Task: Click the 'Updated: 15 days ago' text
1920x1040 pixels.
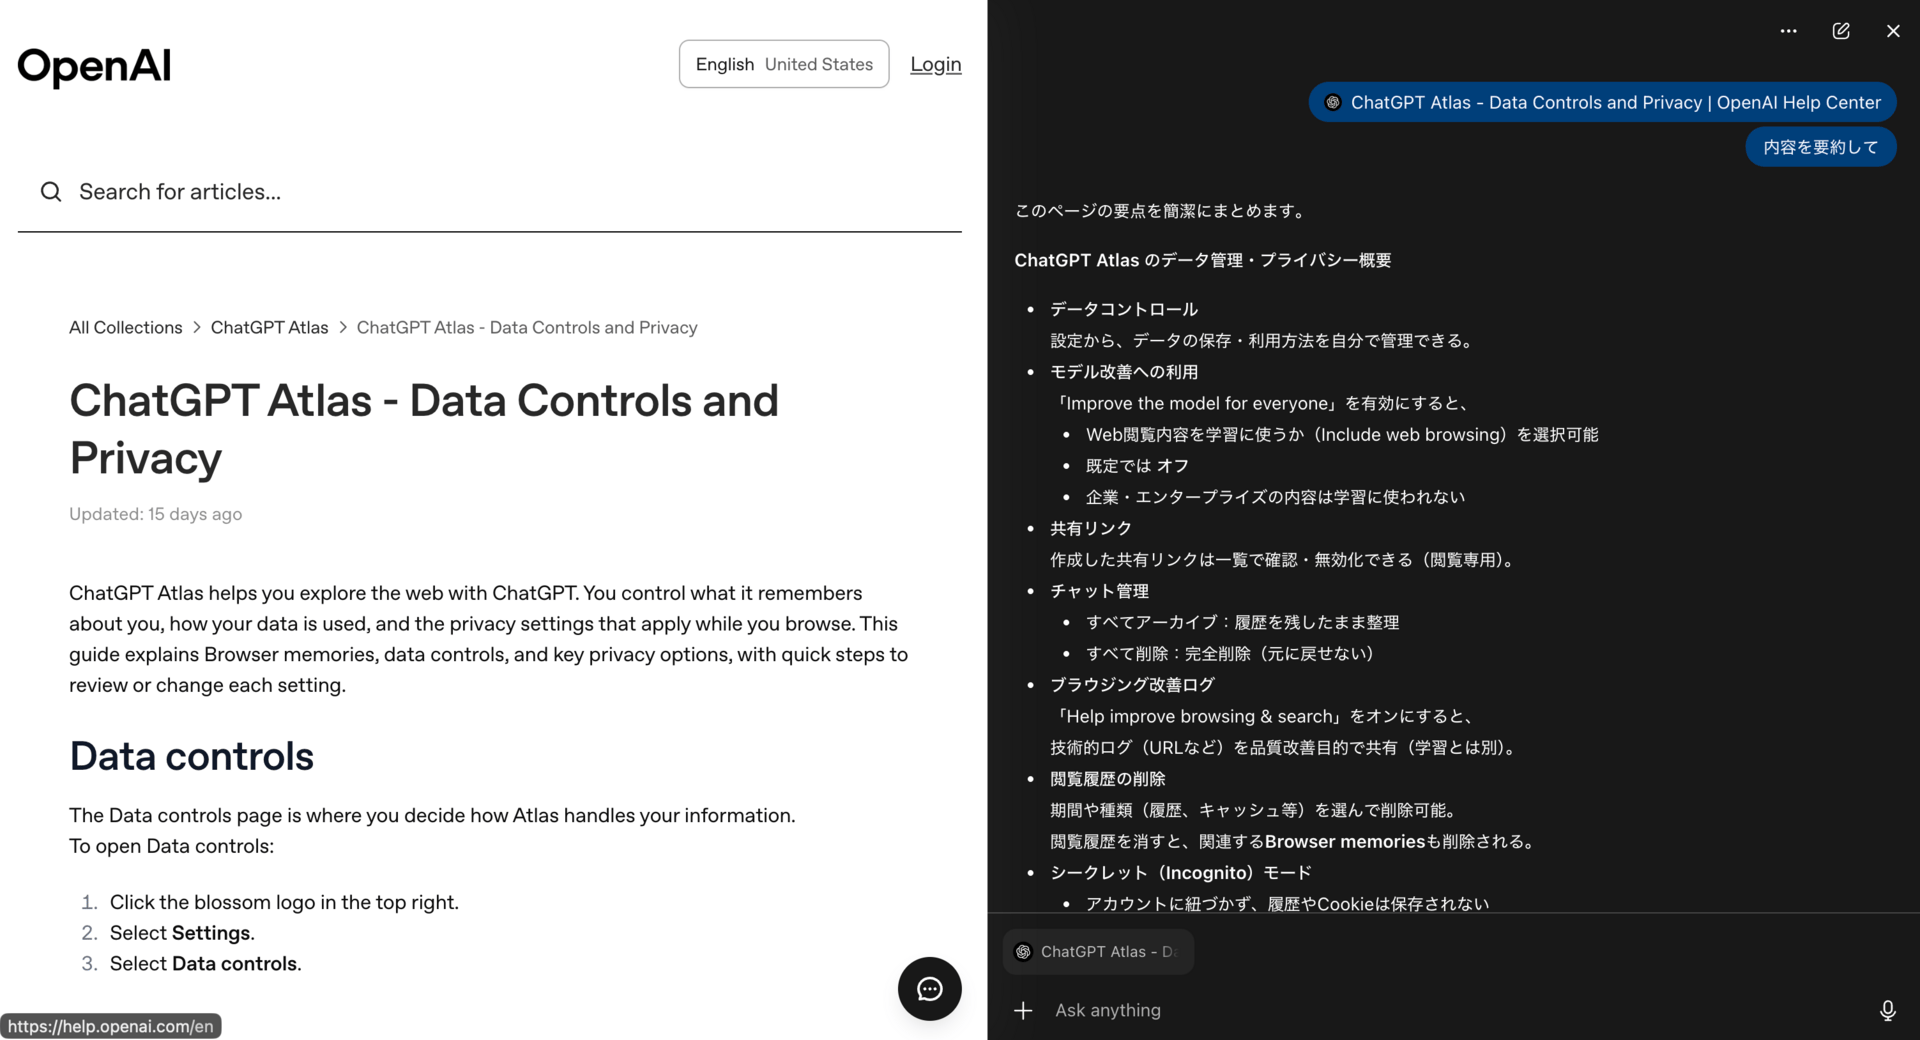Action: coord(156,514)
